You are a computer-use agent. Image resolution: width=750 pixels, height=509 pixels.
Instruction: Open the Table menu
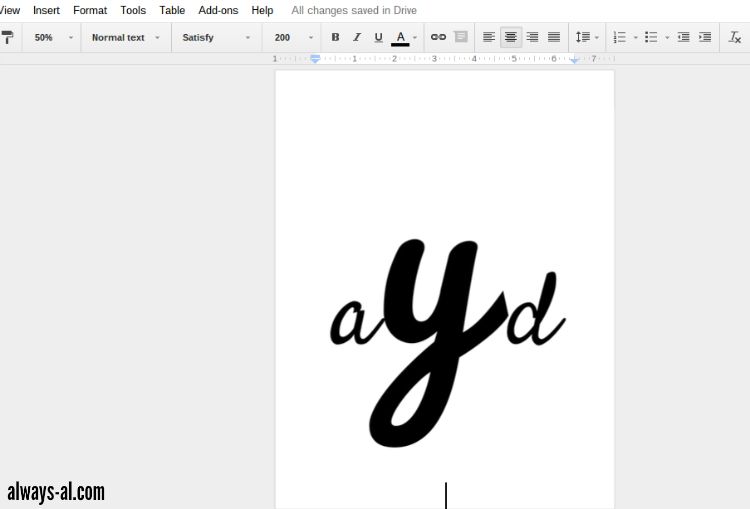tap(172, 10)
